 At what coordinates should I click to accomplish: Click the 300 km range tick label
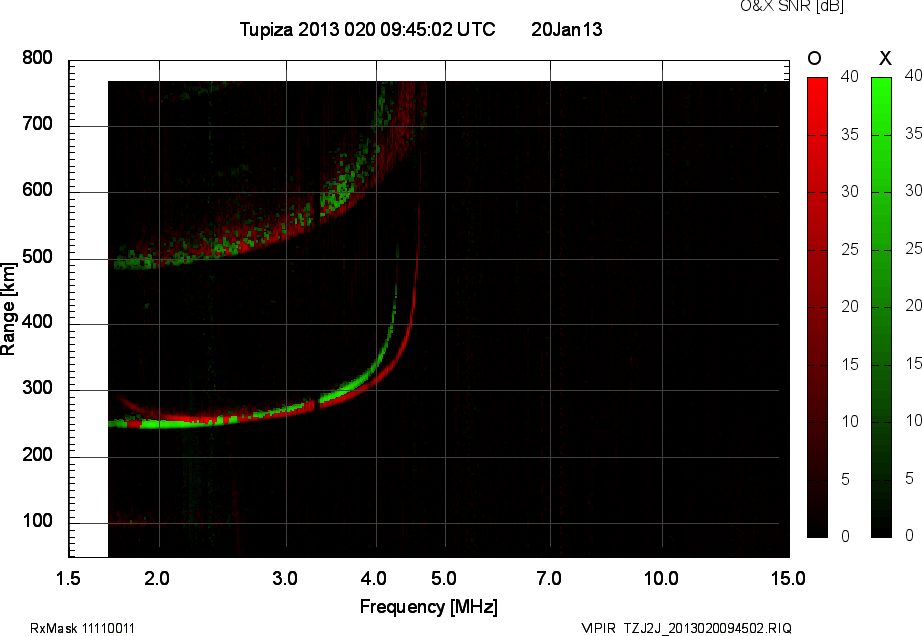point(38,388)
